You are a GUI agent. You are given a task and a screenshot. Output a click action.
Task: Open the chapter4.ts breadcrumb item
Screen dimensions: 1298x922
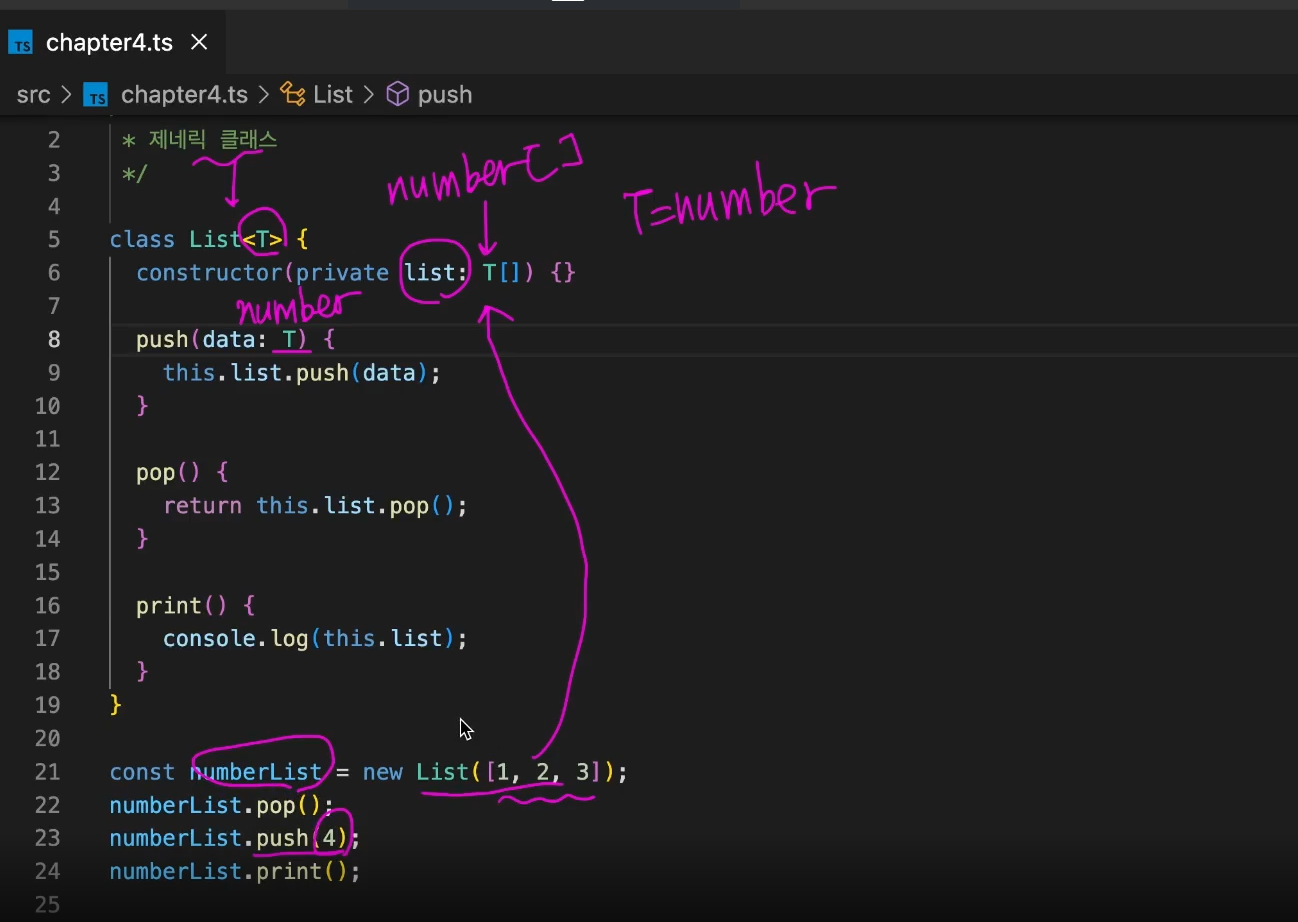click(x=184, y=95)
